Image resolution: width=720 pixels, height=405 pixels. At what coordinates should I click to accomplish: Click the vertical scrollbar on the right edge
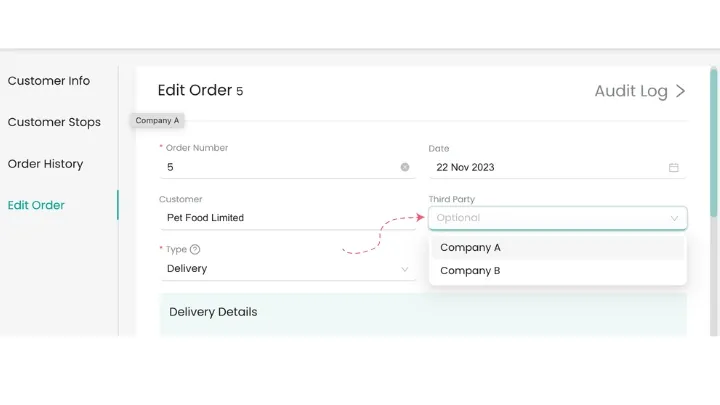point(713,140)
